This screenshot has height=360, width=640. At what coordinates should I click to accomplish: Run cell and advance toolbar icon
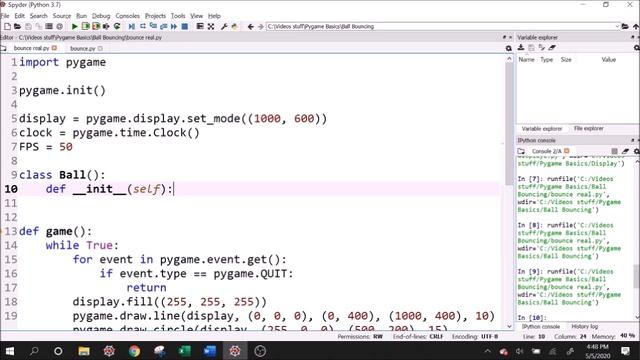click(96, 27)
